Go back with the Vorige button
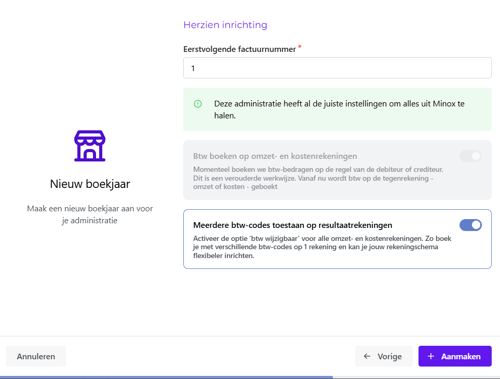The width and height of the screenshot is (500, 379). pos(384,356)
